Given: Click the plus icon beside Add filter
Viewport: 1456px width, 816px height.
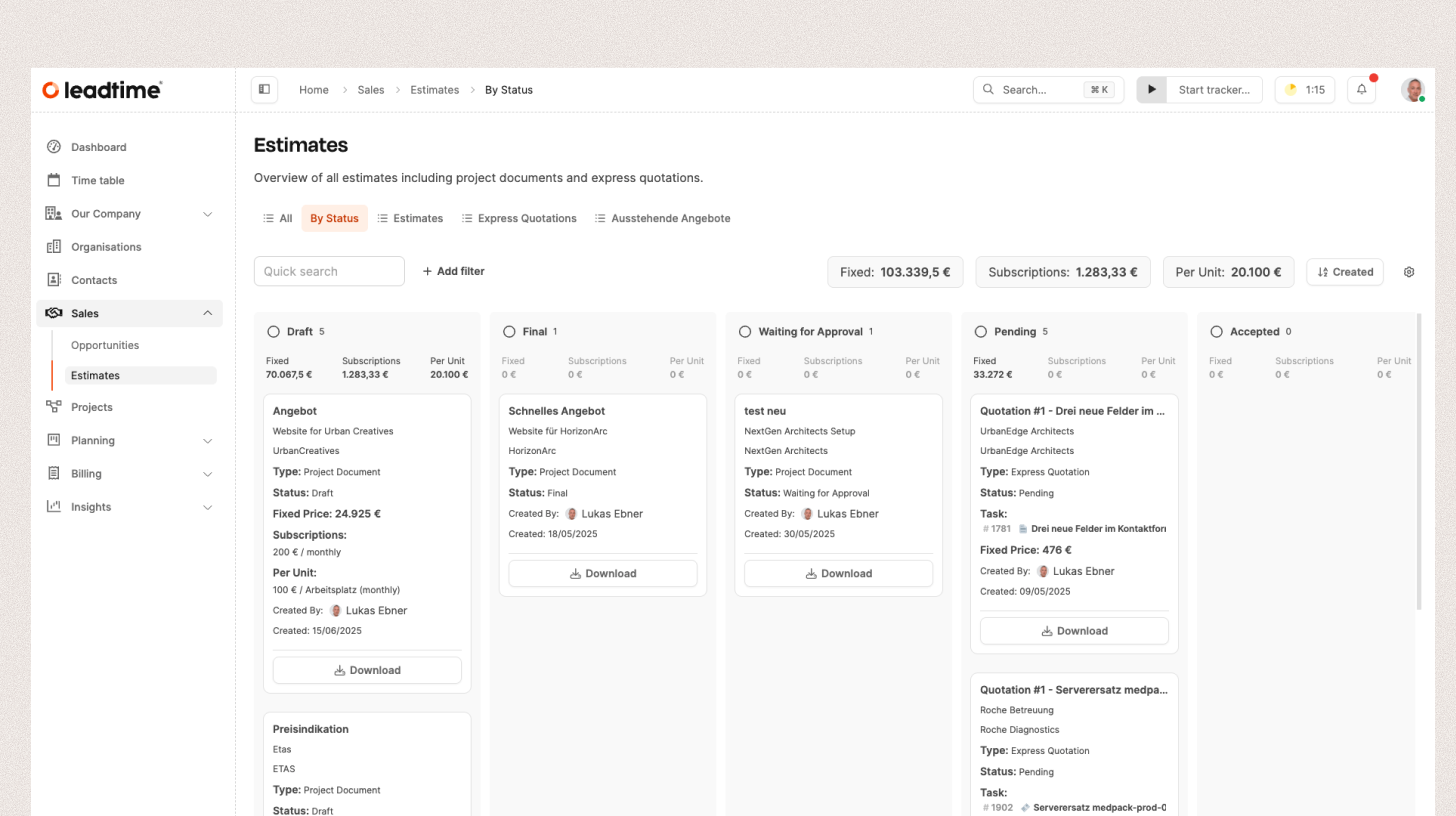Looking at the screenshot, I should pos(428,271).
